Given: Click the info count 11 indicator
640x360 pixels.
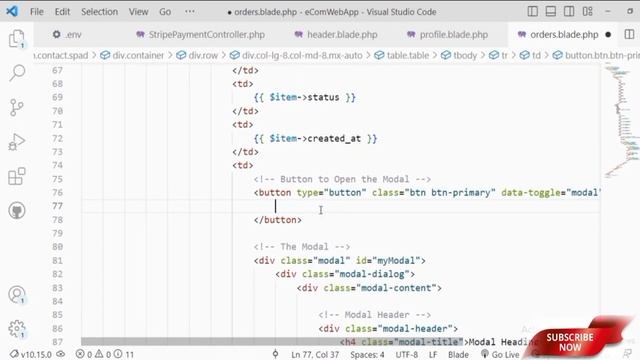Looking at the screenshot, I should [x=124, y=354].
